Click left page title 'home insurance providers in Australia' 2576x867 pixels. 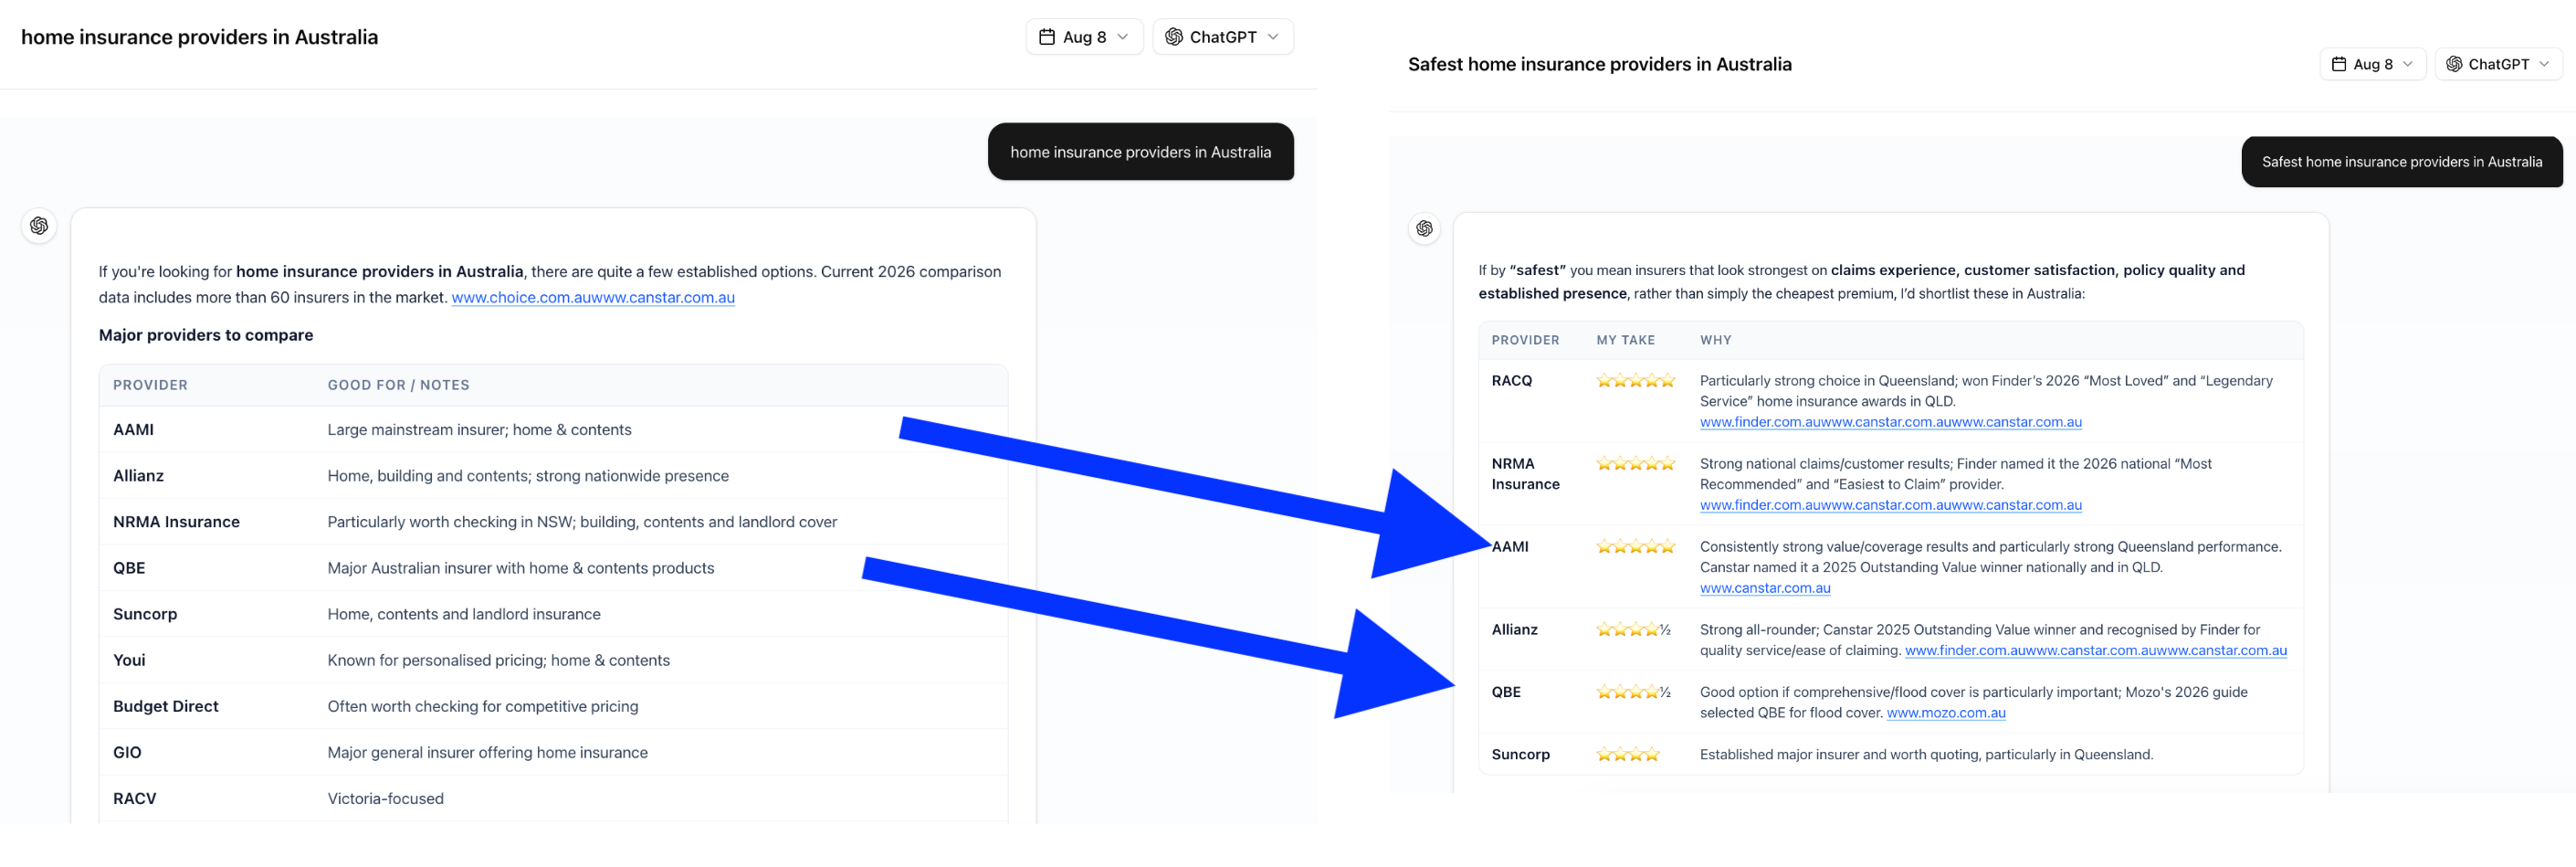click(199, 37)
